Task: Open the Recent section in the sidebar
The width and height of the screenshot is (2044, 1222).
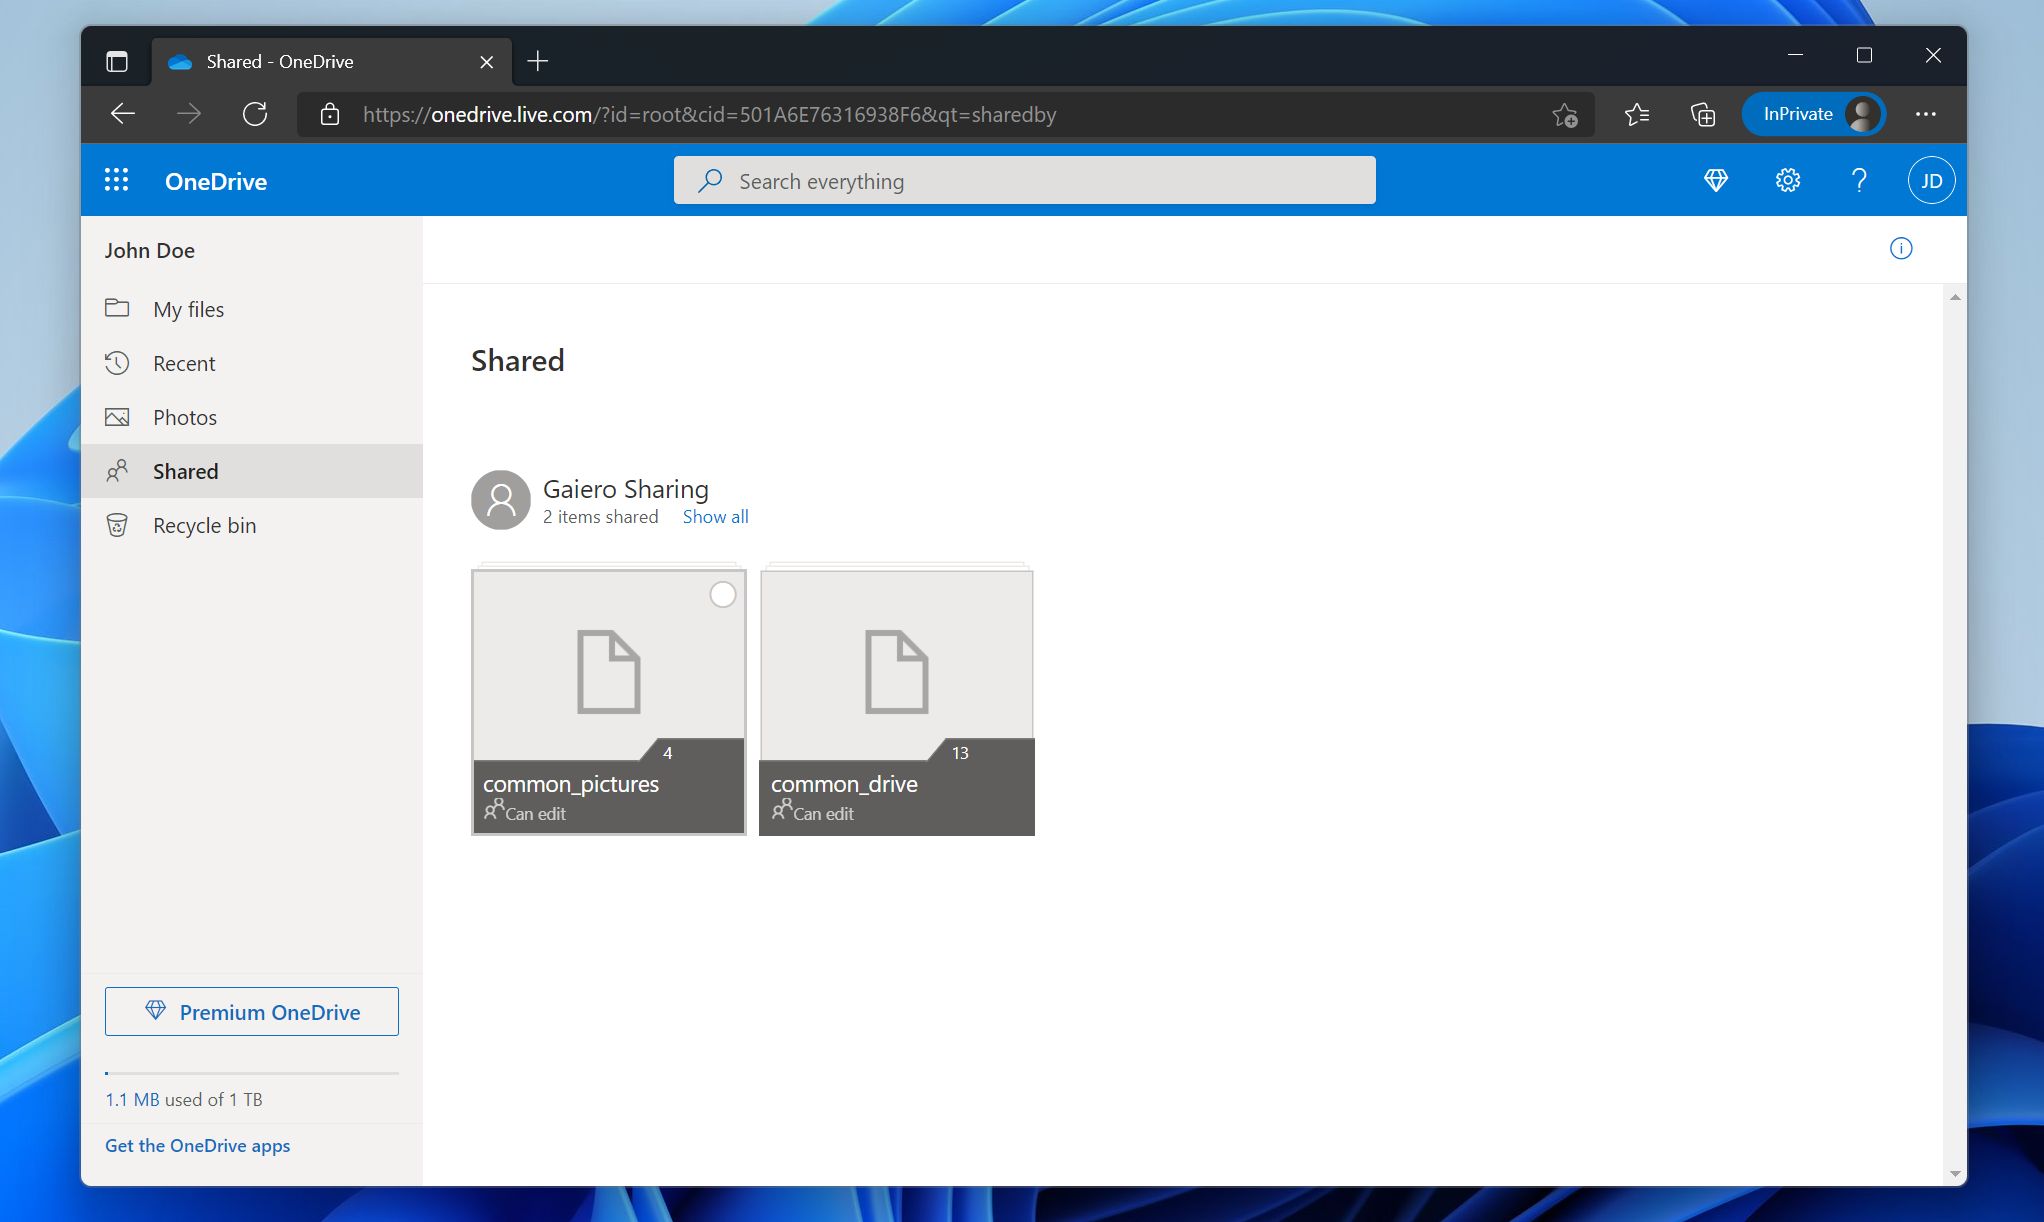Action: 184,363
